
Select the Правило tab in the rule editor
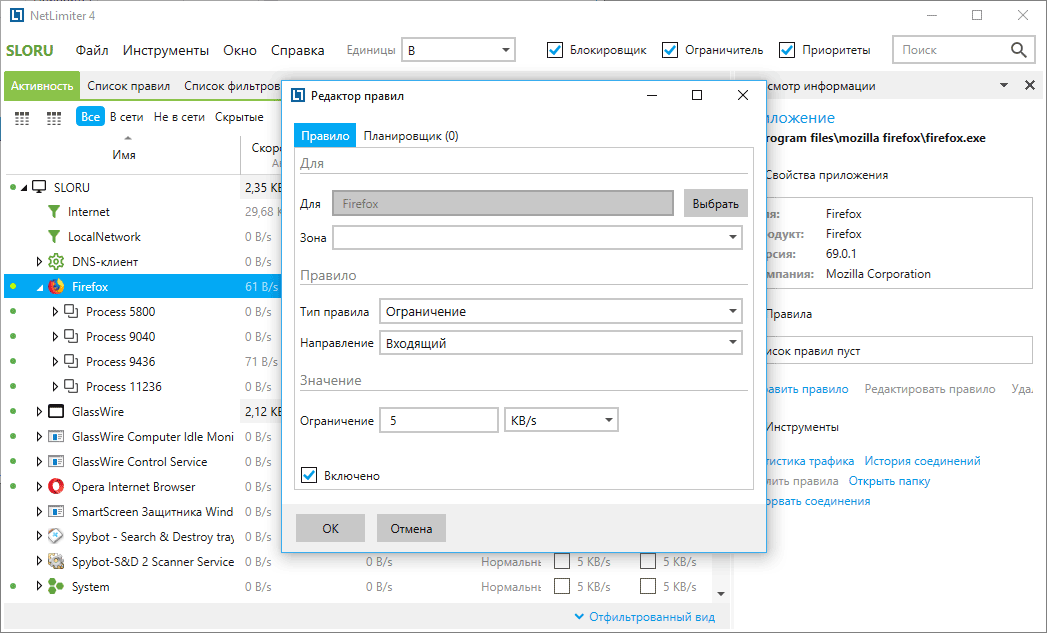tap(325, 136)
